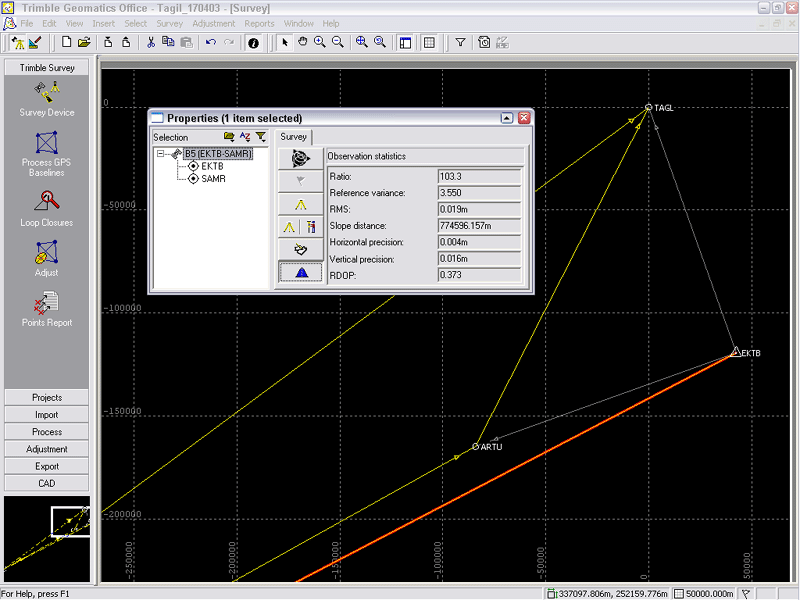Collapse the B5 (EKTB-SAMR) tree node

point(160,154)
